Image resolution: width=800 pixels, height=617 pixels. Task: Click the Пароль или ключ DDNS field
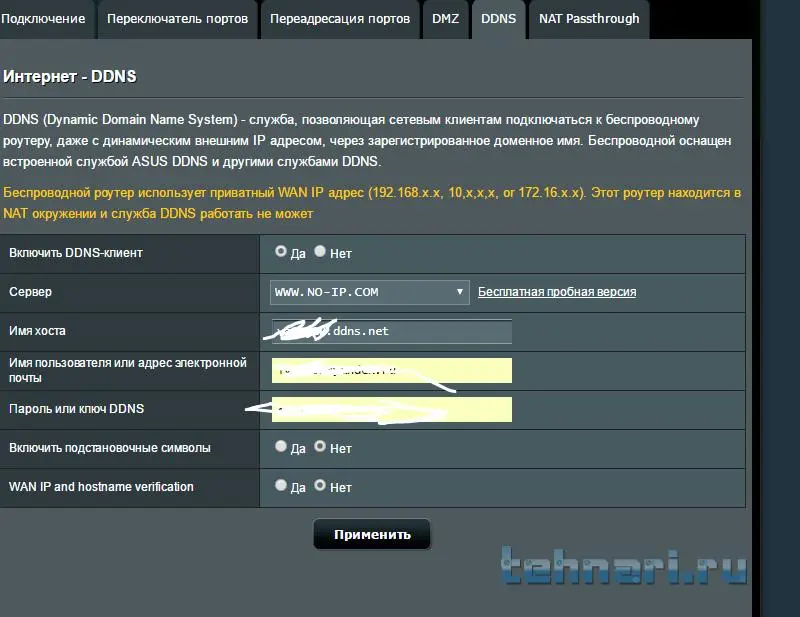click(x=392, y=409)
